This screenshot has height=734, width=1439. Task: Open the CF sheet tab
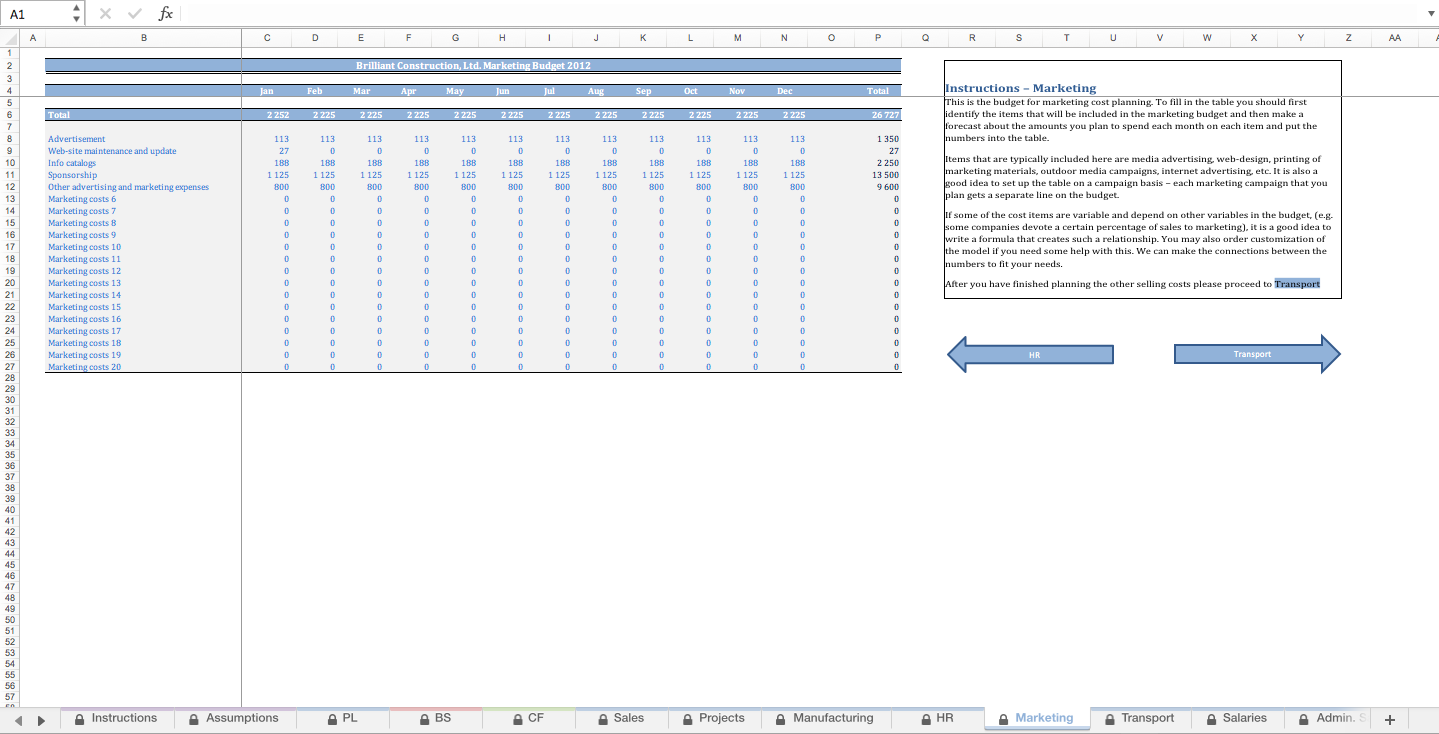(528, 718)
